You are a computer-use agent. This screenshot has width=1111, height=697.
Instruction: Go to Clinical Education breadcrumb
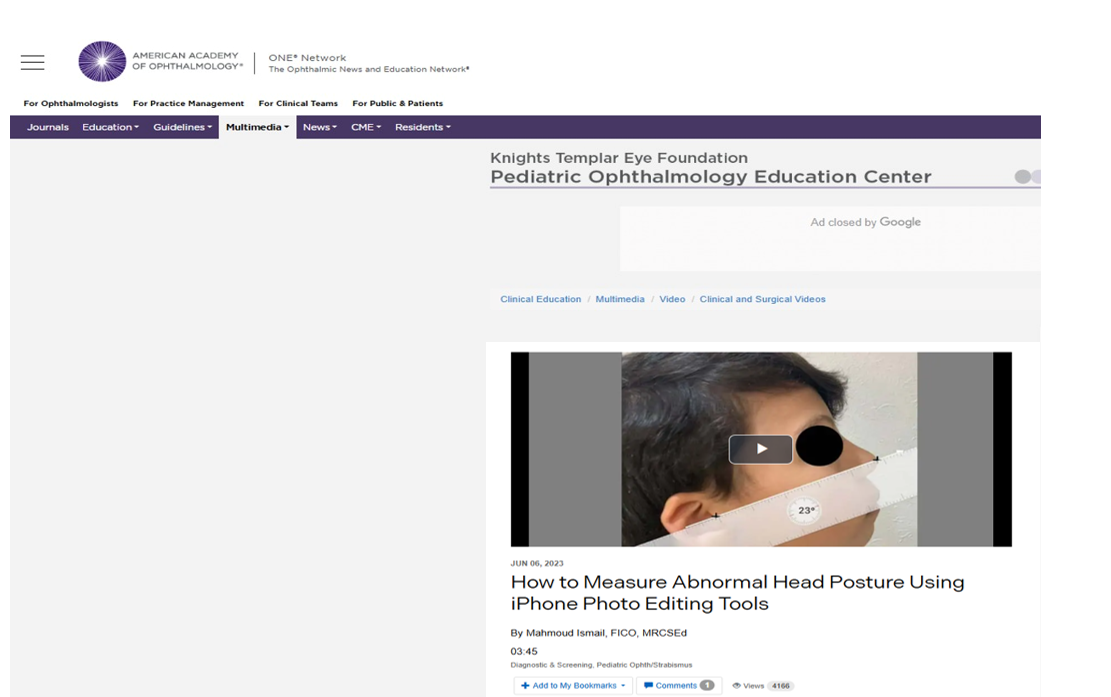pyautogui.click(x=541, y=299)
